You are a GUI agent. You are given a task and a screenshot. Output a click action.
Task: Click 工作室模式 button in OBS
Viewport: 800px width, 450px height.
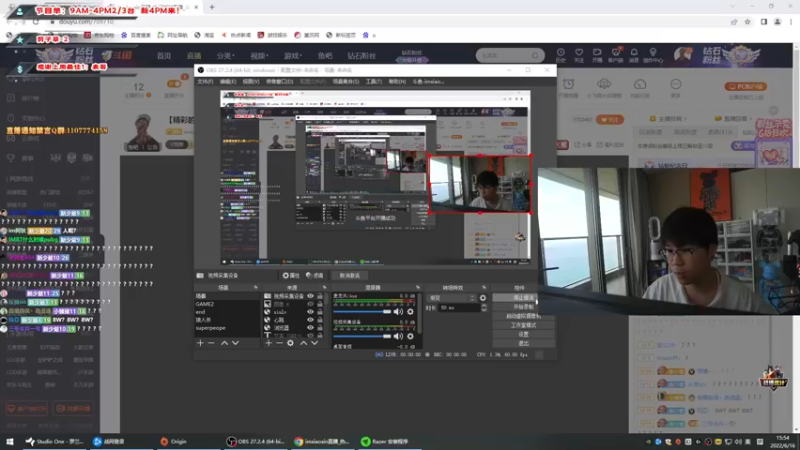[x=523, y=325]
